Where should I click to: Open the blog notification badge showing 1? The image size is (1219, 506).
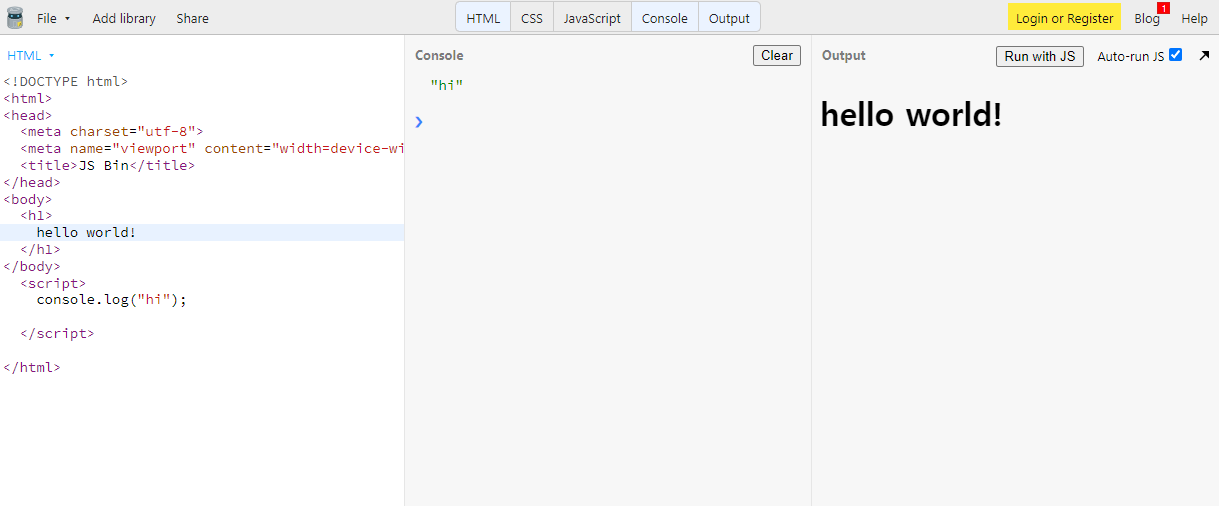pos(1163,8)
